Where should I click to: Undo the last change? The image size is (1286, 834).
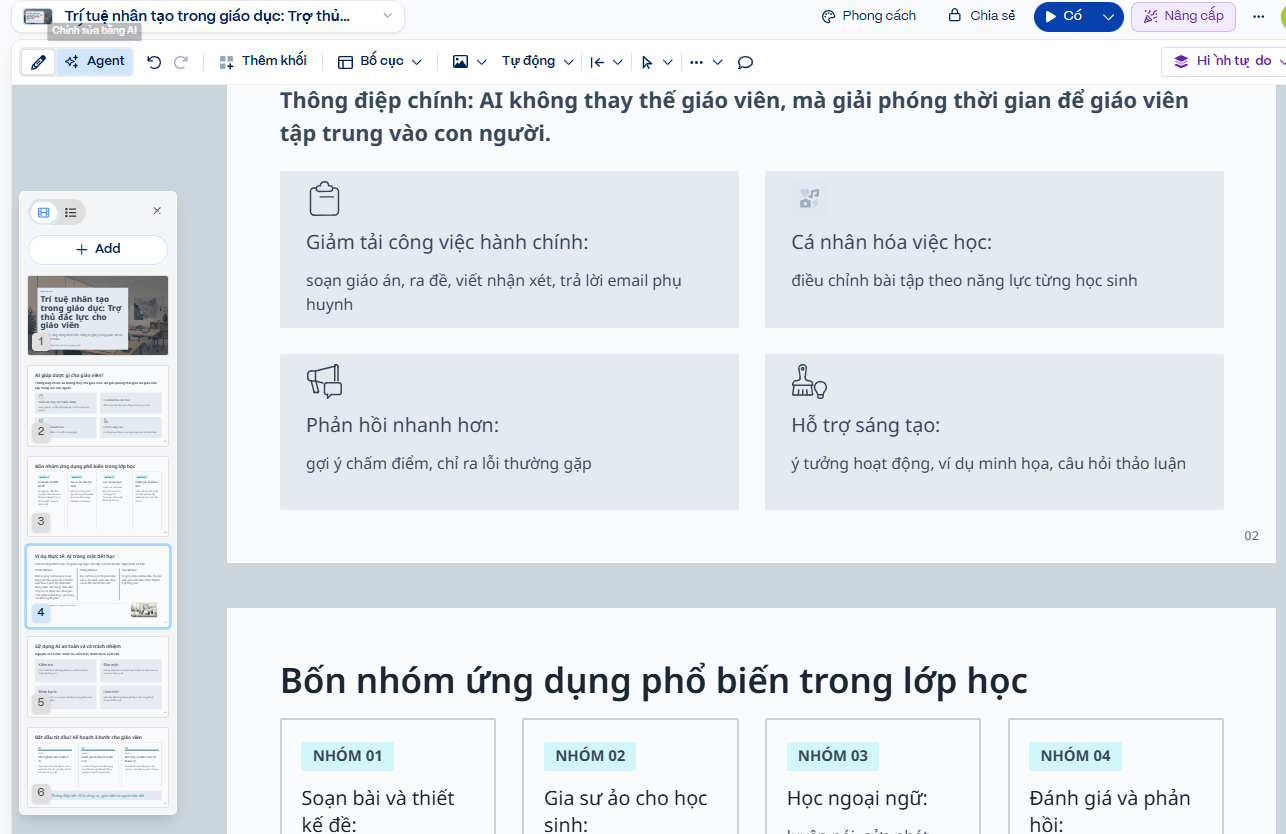pos(154,62)
